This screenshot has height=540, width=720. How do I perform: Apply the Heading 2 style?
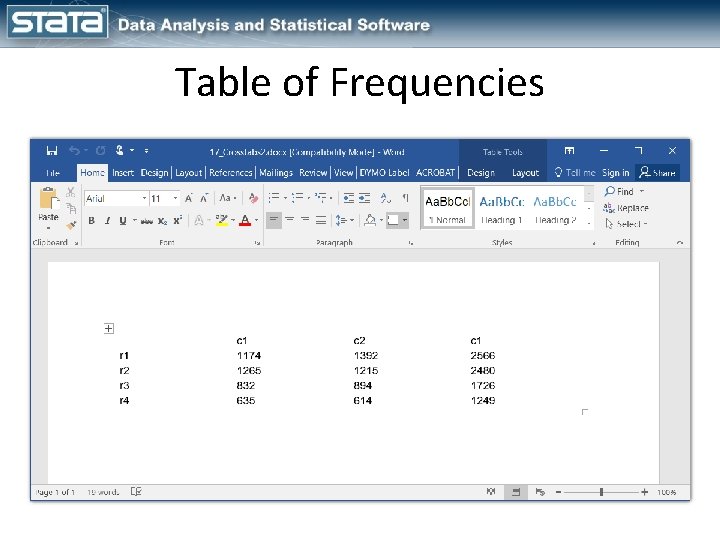click(x=555, y=209)
